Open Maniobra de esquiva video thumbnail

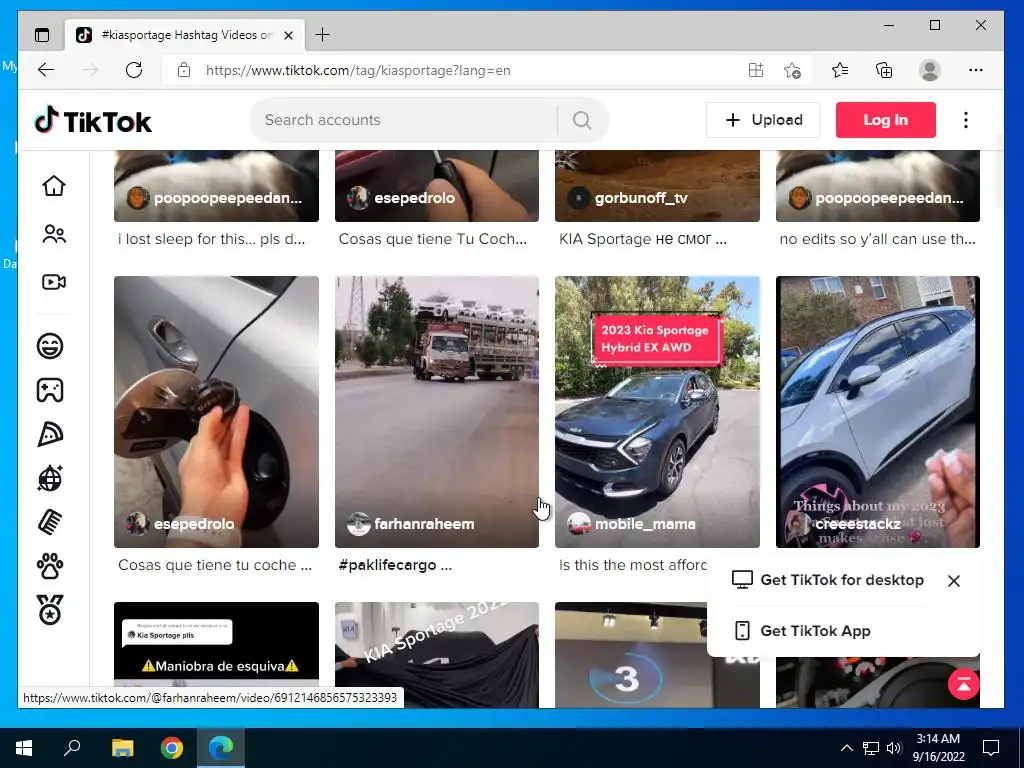[216, 654]
